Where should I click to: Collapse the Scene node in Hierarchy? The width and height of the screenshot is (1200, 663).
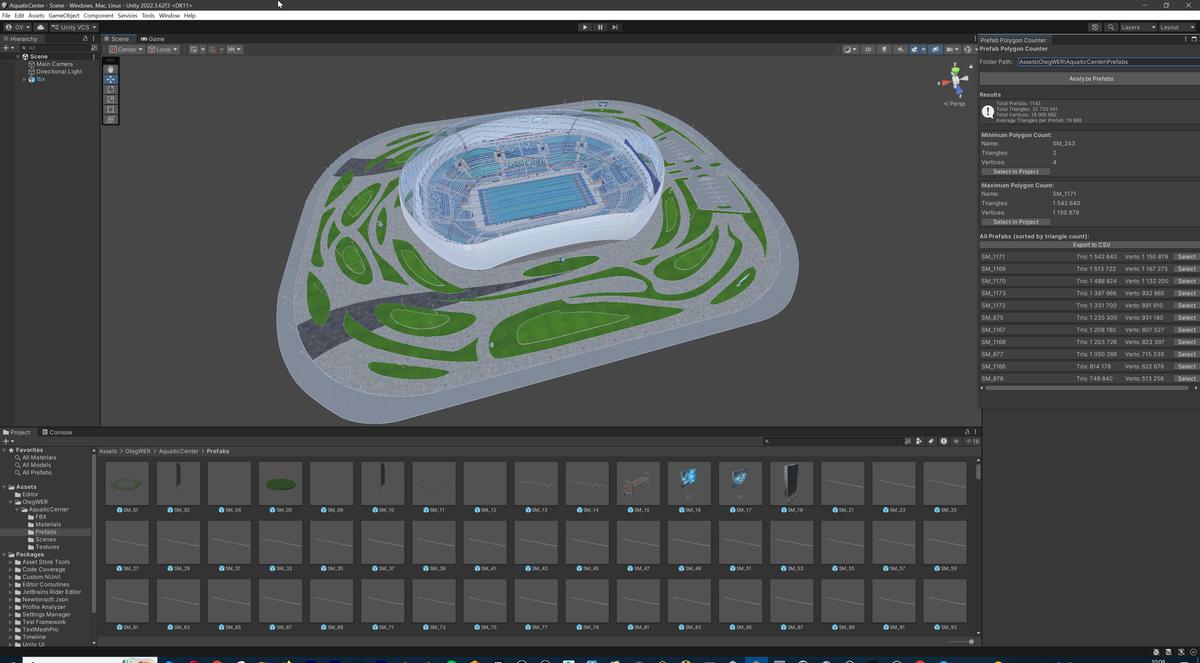pyautogui.click(x=17, y=57)
